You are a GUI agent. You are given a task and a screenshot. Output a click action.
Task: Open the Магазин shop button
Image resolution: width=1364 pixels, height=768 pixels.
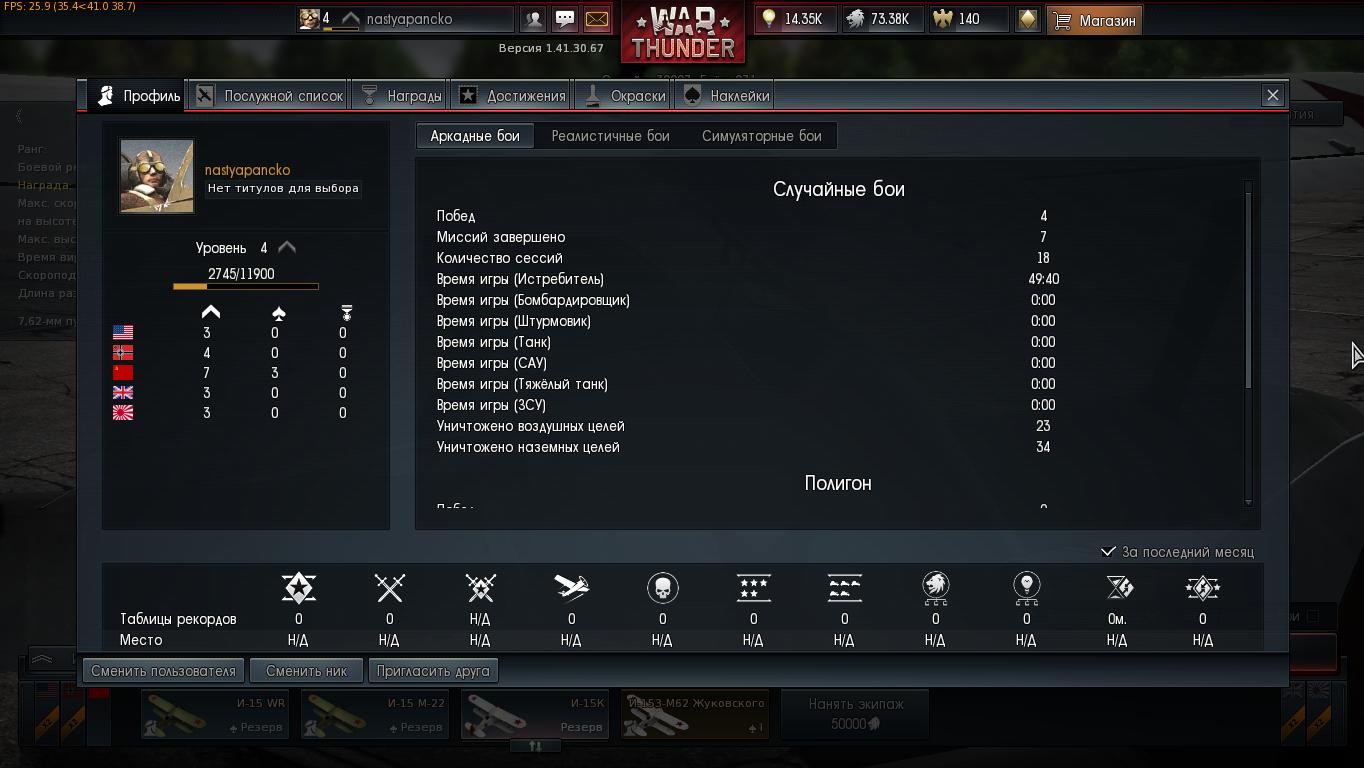1094,20
